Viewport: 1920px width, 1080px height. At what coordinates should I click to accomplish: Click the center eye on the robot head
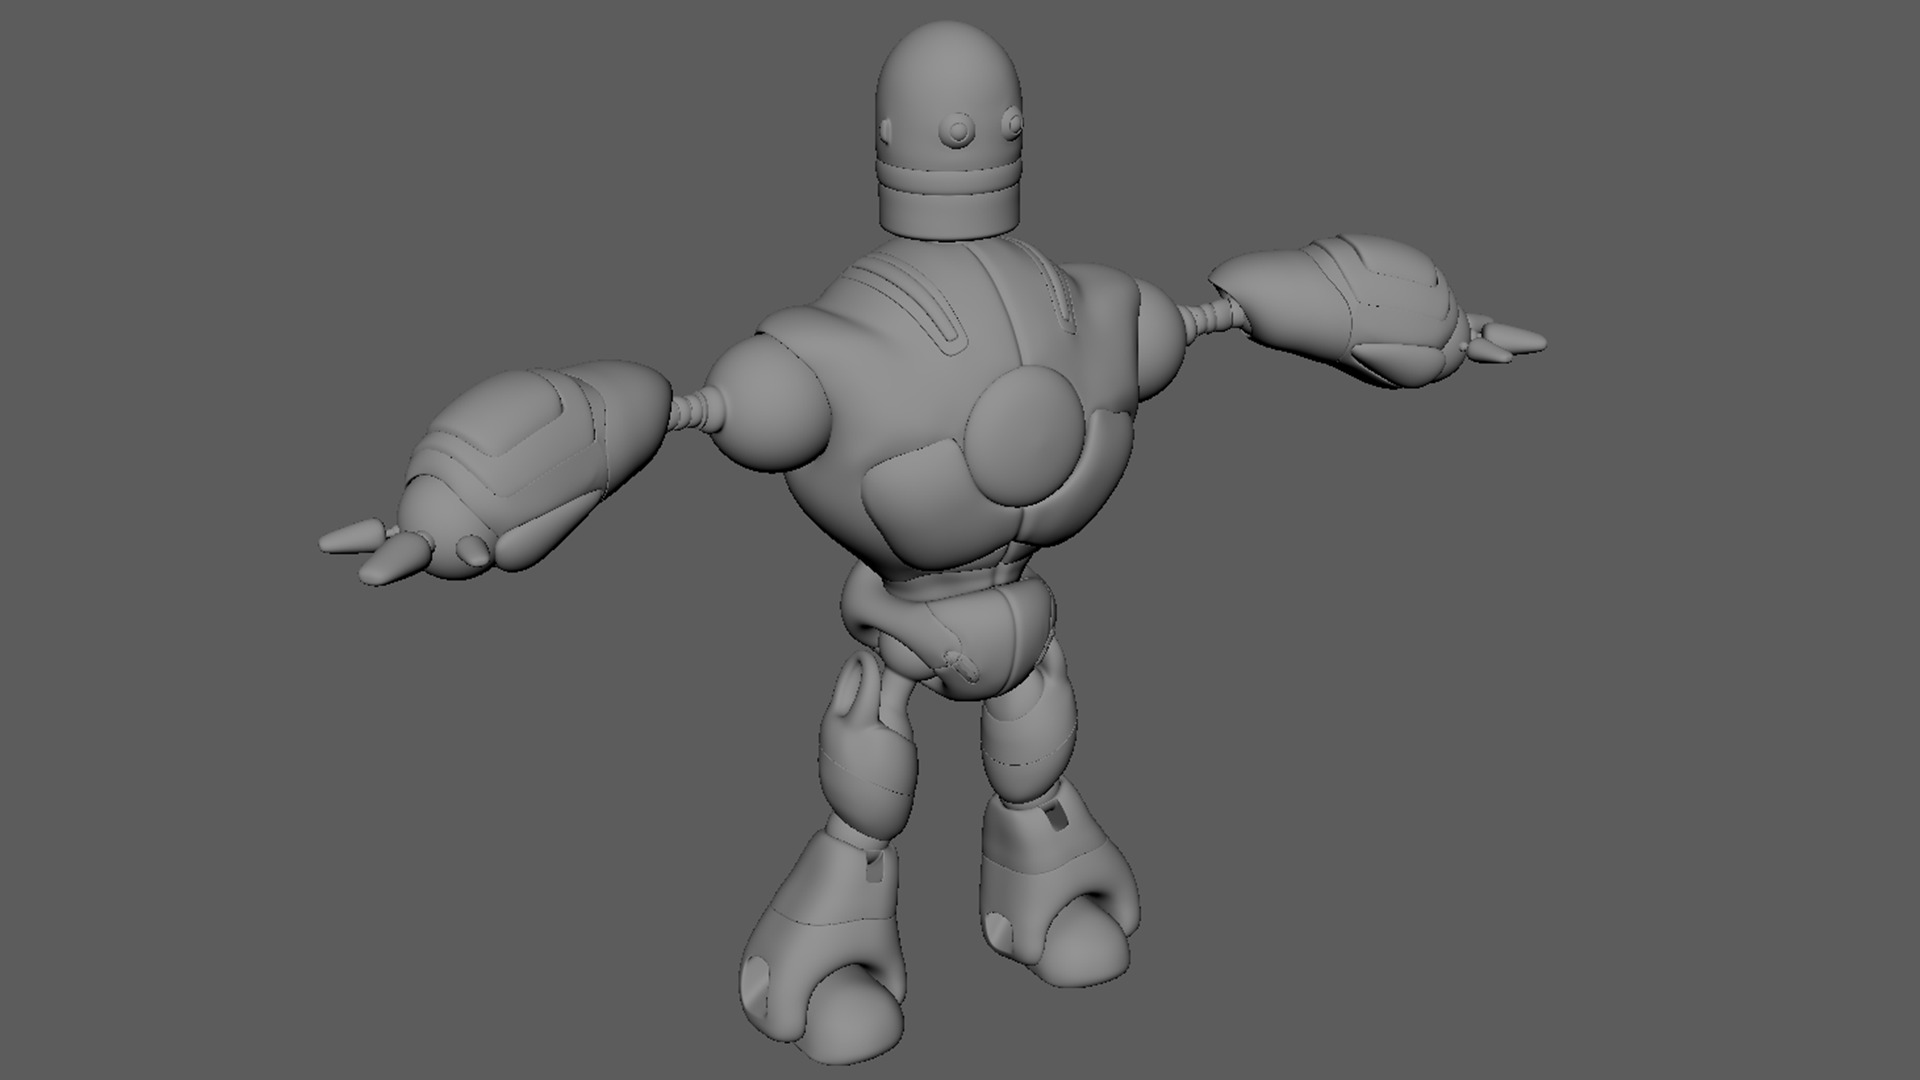tap(958, 130)
